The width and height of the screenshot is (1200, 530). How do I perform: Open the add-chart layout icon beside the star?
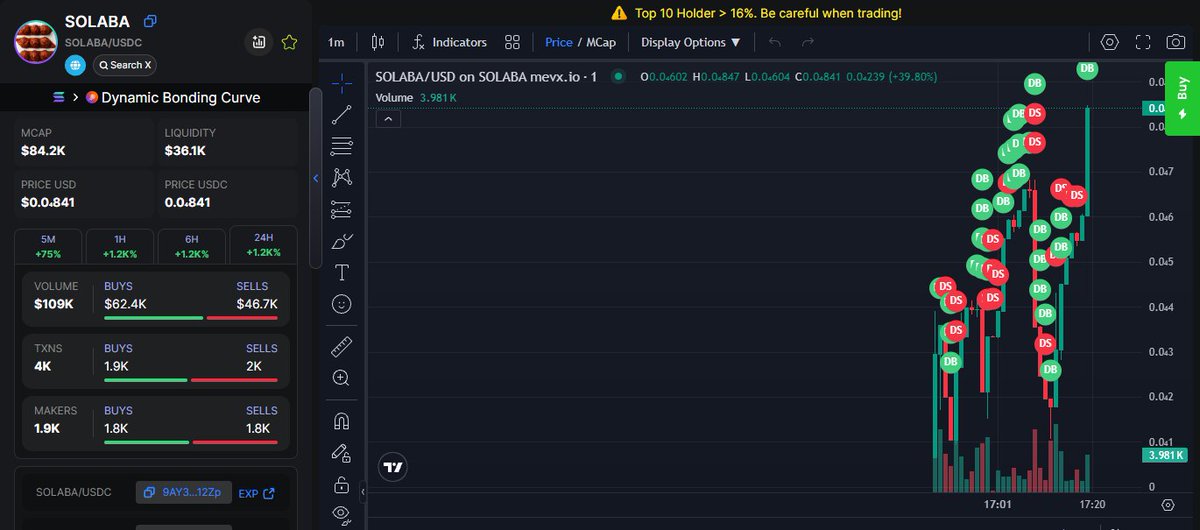tap(259, 42)
